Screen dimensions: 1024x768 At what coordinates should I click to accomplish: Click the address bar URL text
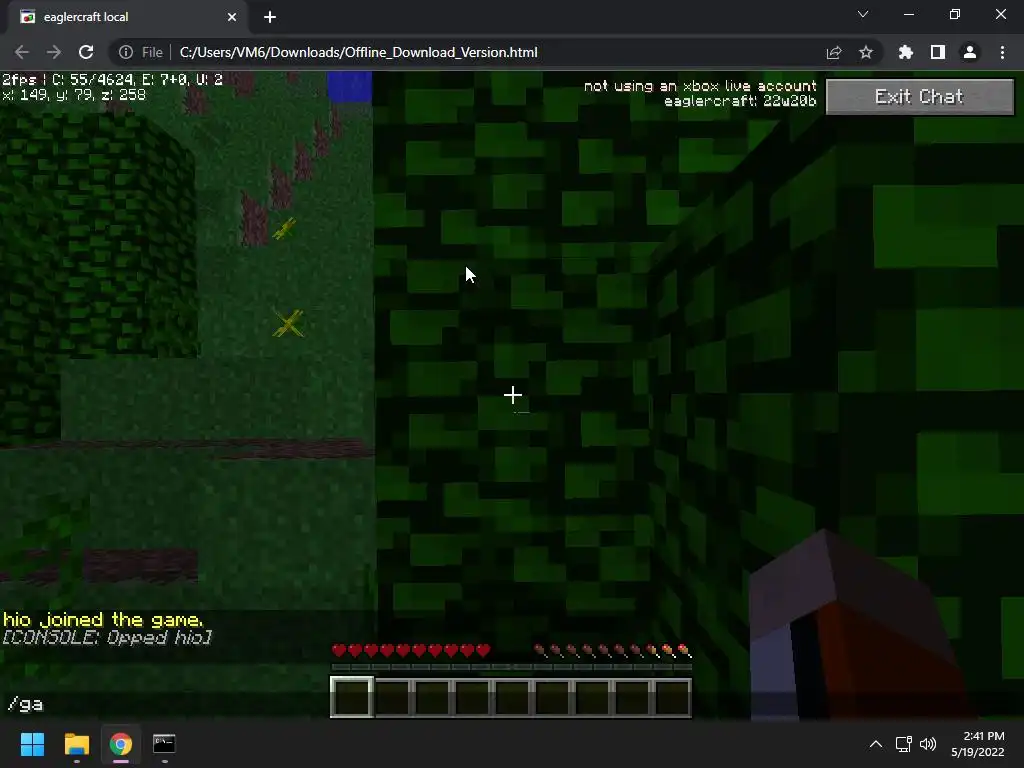[359, 52]
